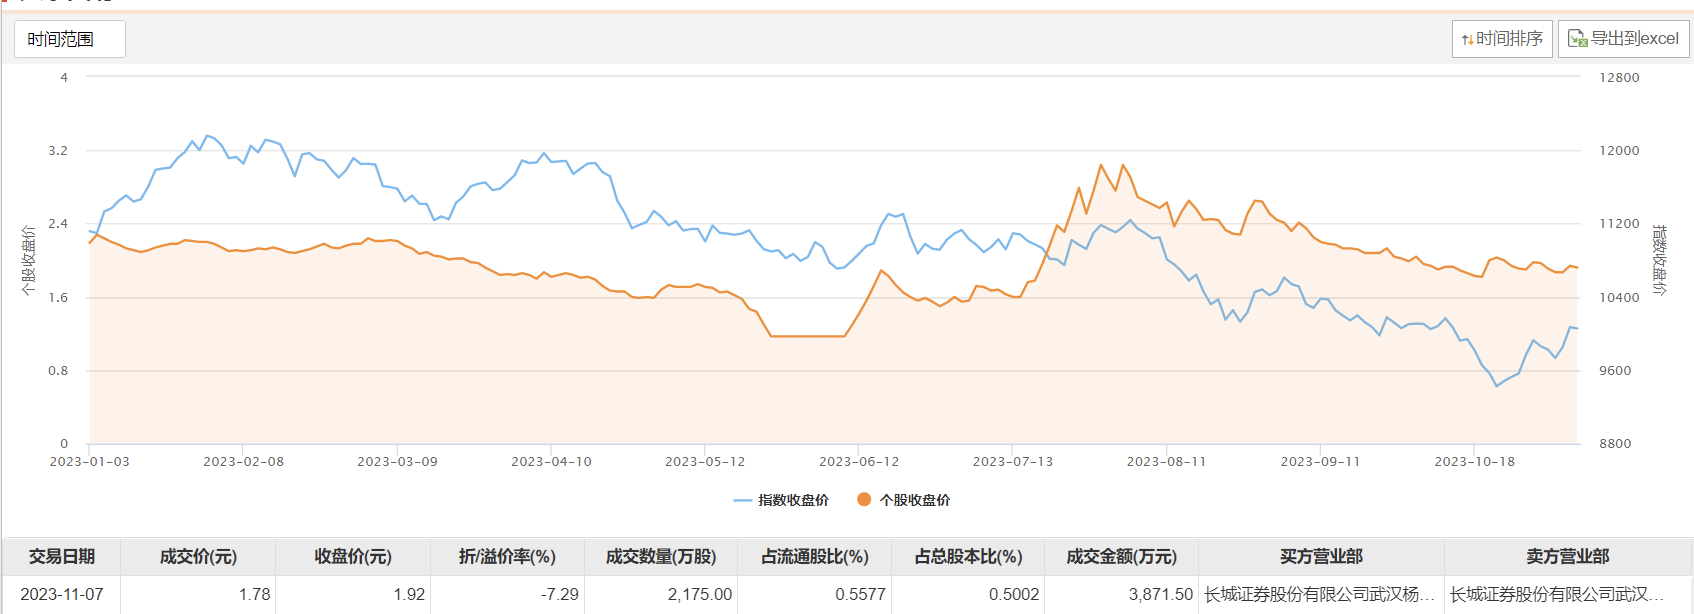Screen dimensions: 1694x614
Task: Click the 买方营业部 column header
Action: (x=1321, y=556)
